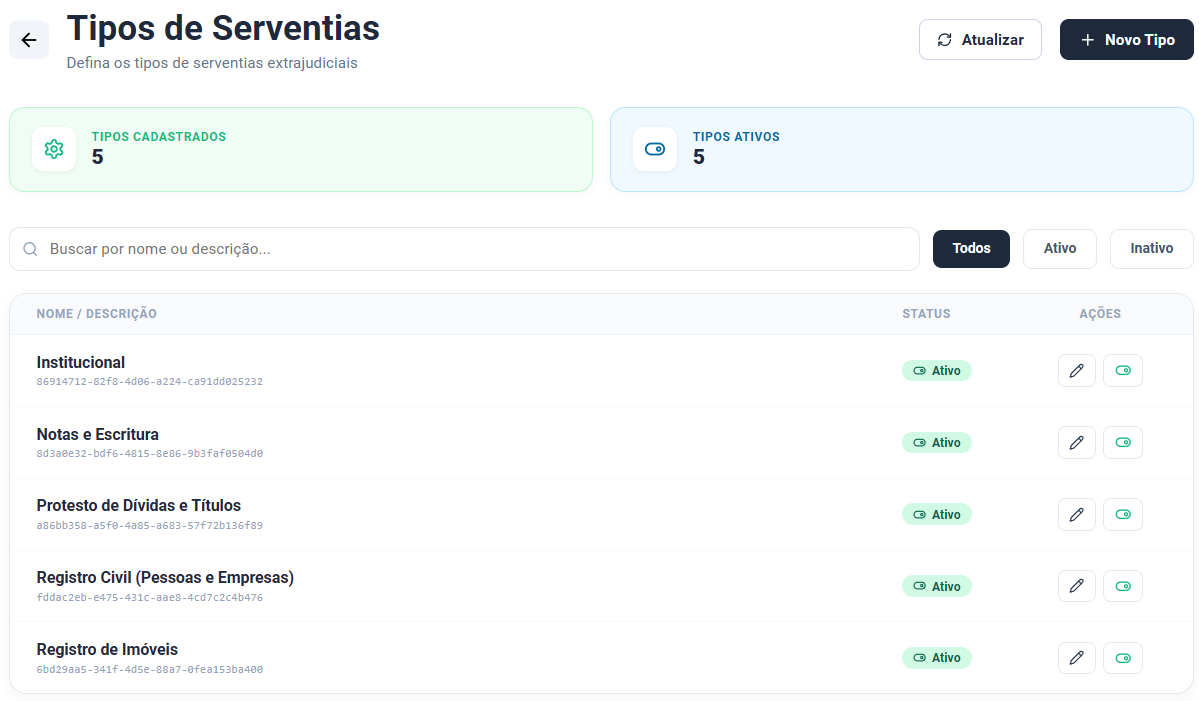Viewport: 1199px width, 701px height.
Task: Refresh list with Atualizar button
Action: coord(980,40)
